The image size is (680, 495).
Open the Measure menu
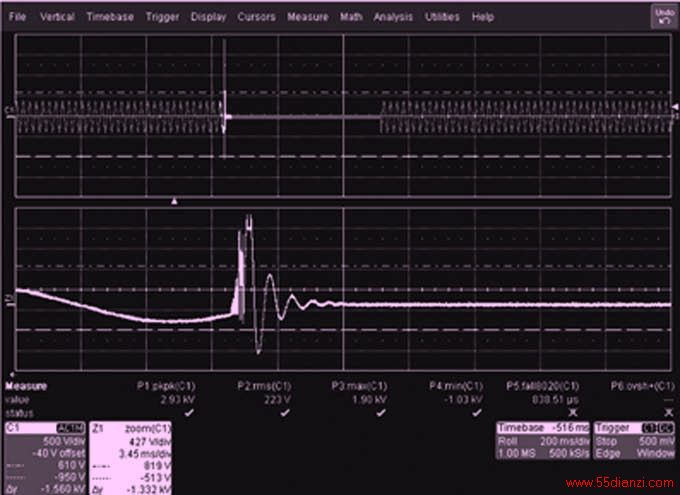[307, 17]
